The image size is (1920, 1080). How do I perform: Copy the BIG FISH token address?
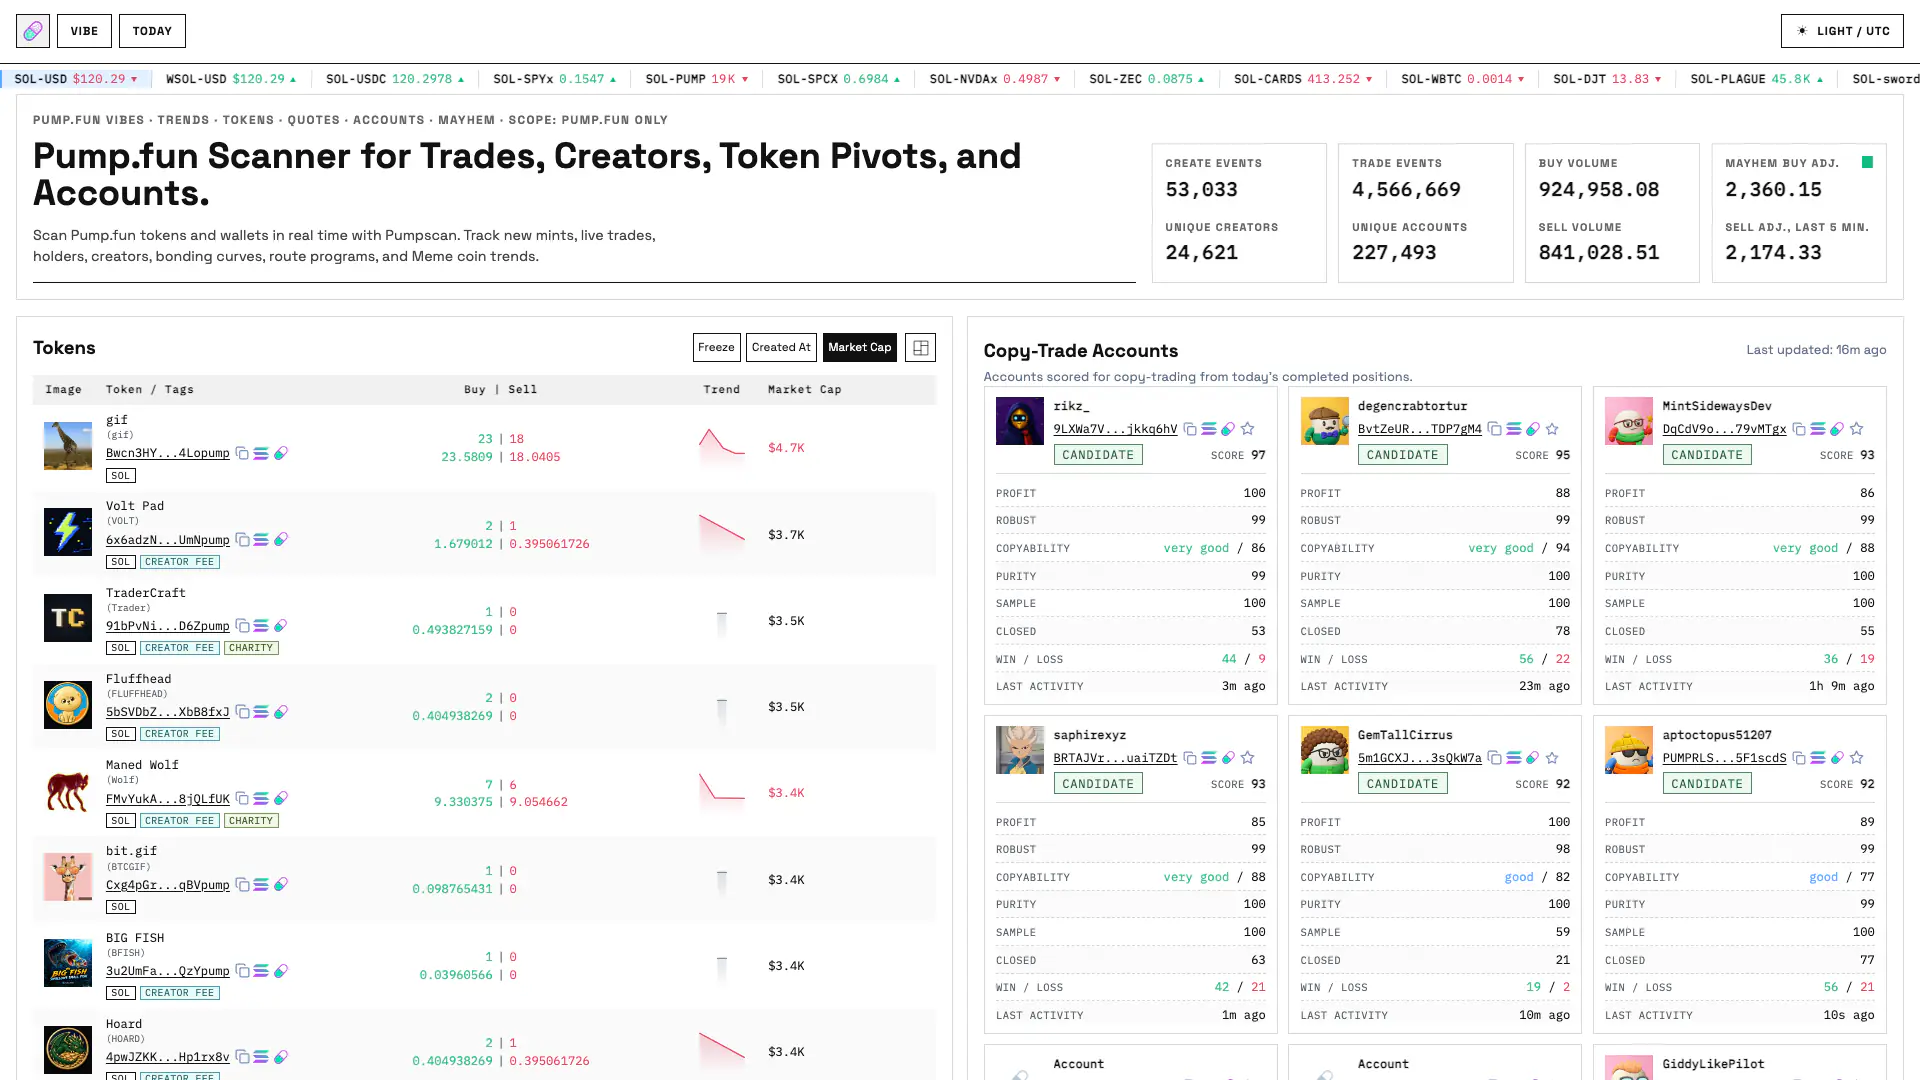[242, 971]
